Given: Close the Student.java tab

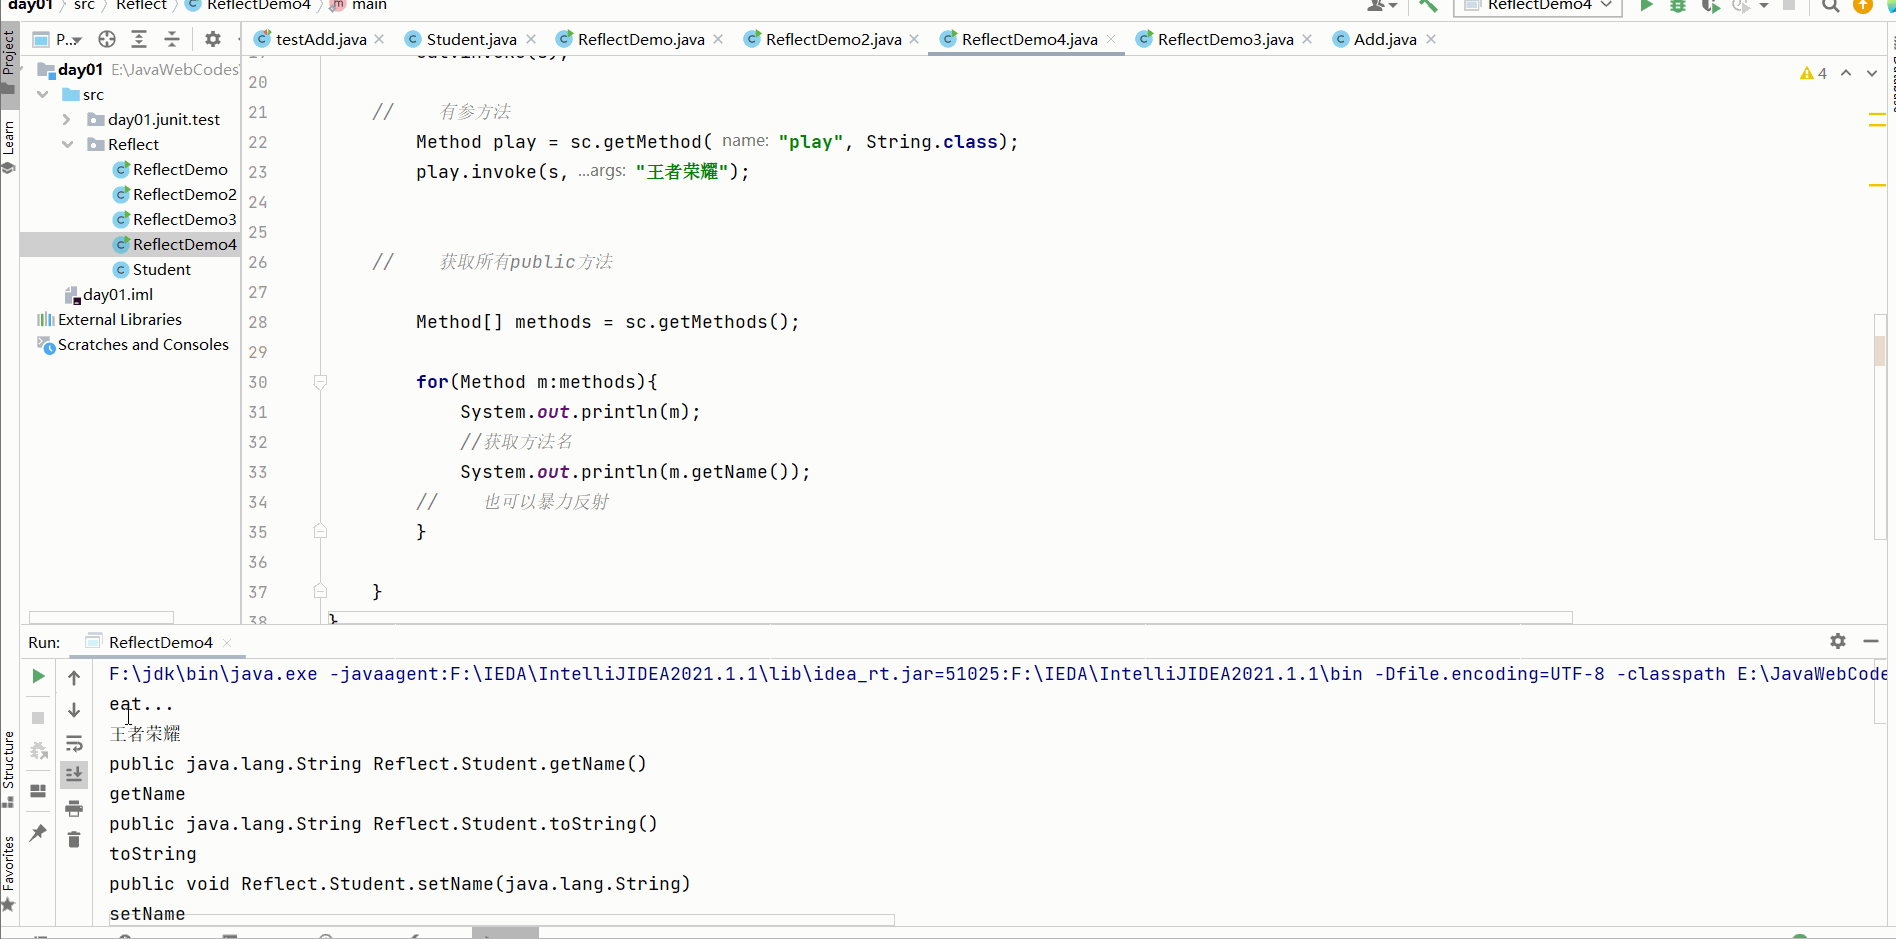Looking at the screenshot, I should (x=531, y=39).
